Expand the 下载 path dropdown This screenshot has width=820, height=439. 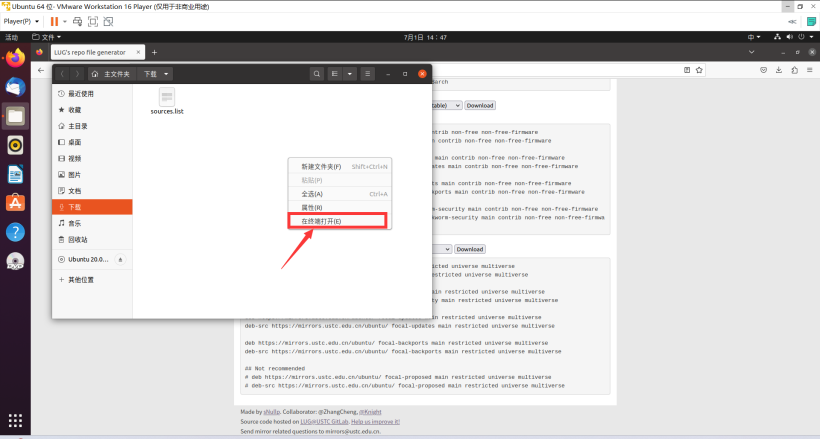click(166, 74)
